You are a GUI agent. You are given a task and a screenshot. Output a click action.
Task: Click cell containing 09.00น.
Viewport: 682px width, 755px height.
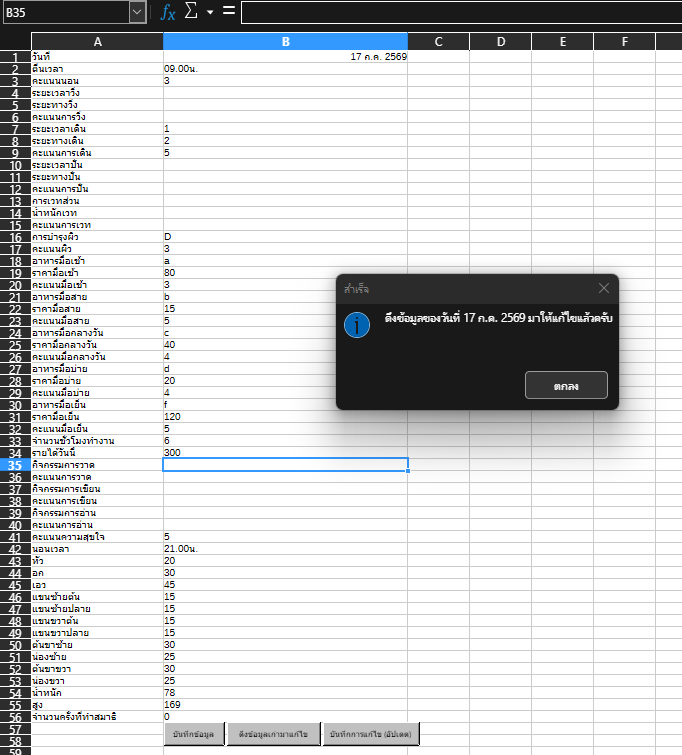[x=286, y=69]
